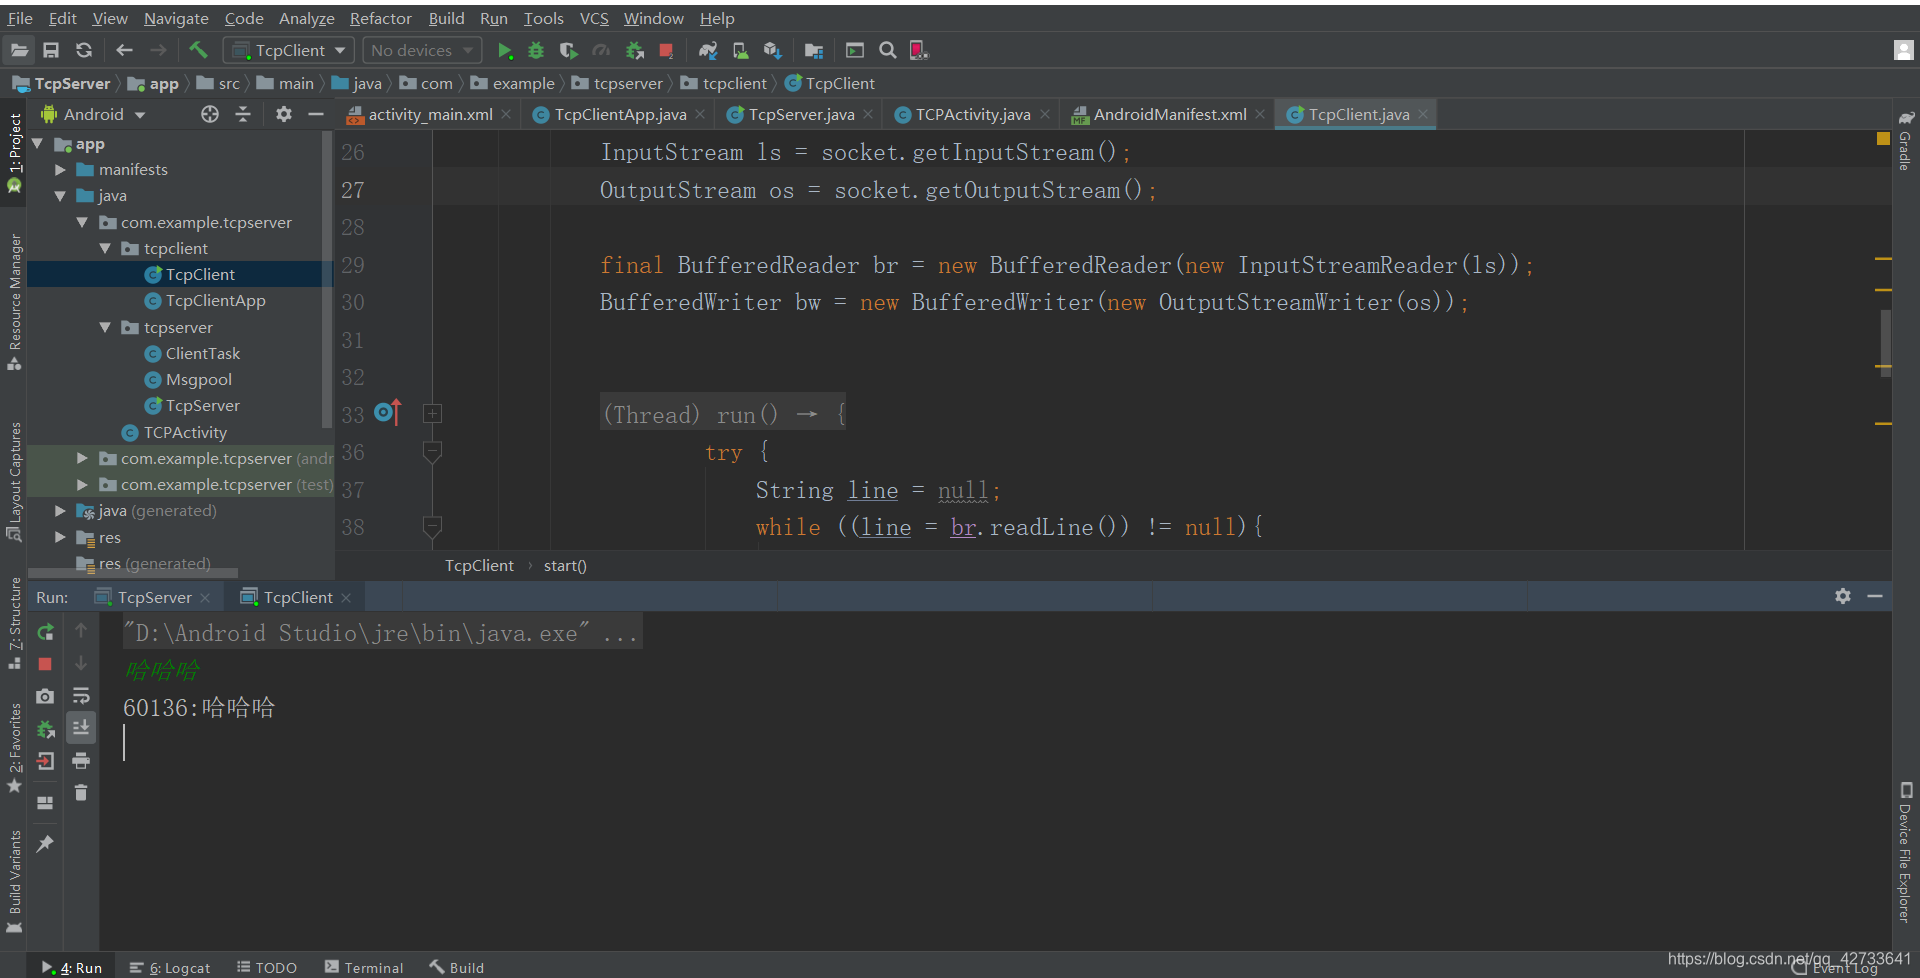Click the Project tree horizontal scrollbar
This screenshot has width=1920, height=978.
pos(133,573)
